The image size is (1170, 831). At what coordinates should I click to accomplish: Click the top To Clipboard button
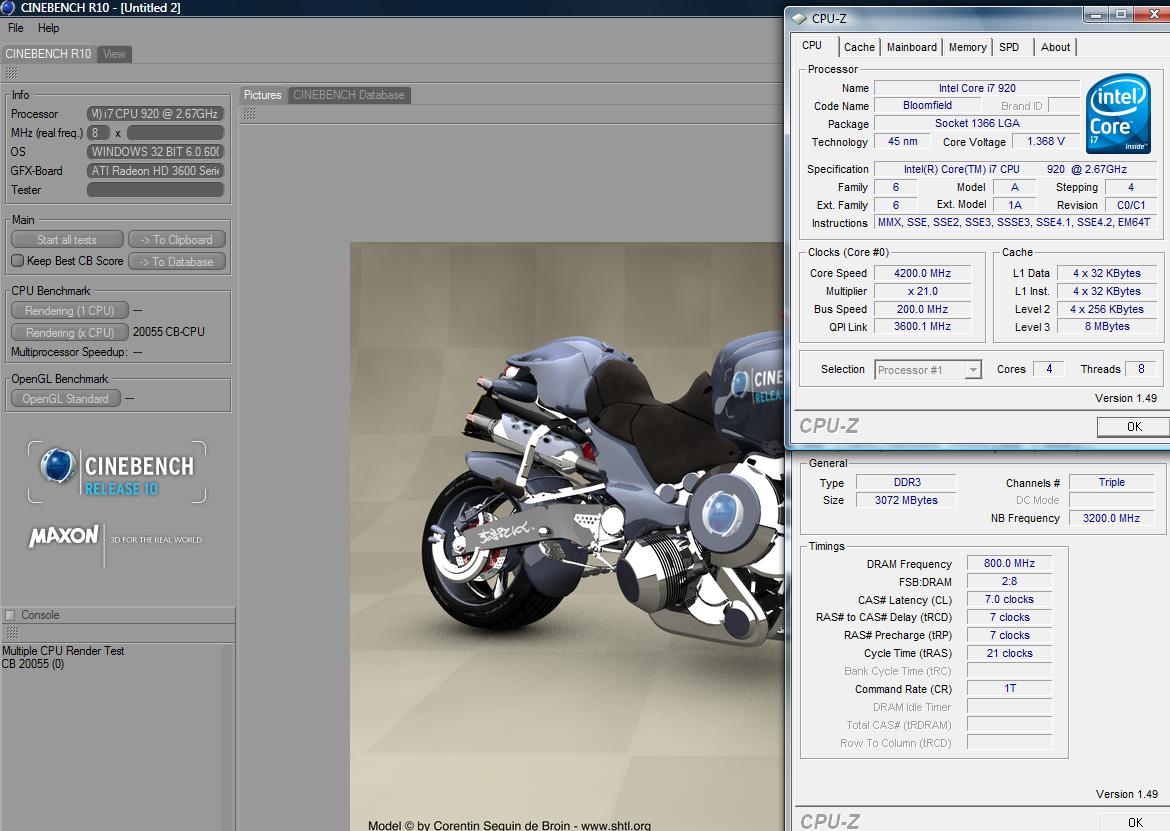177,239
